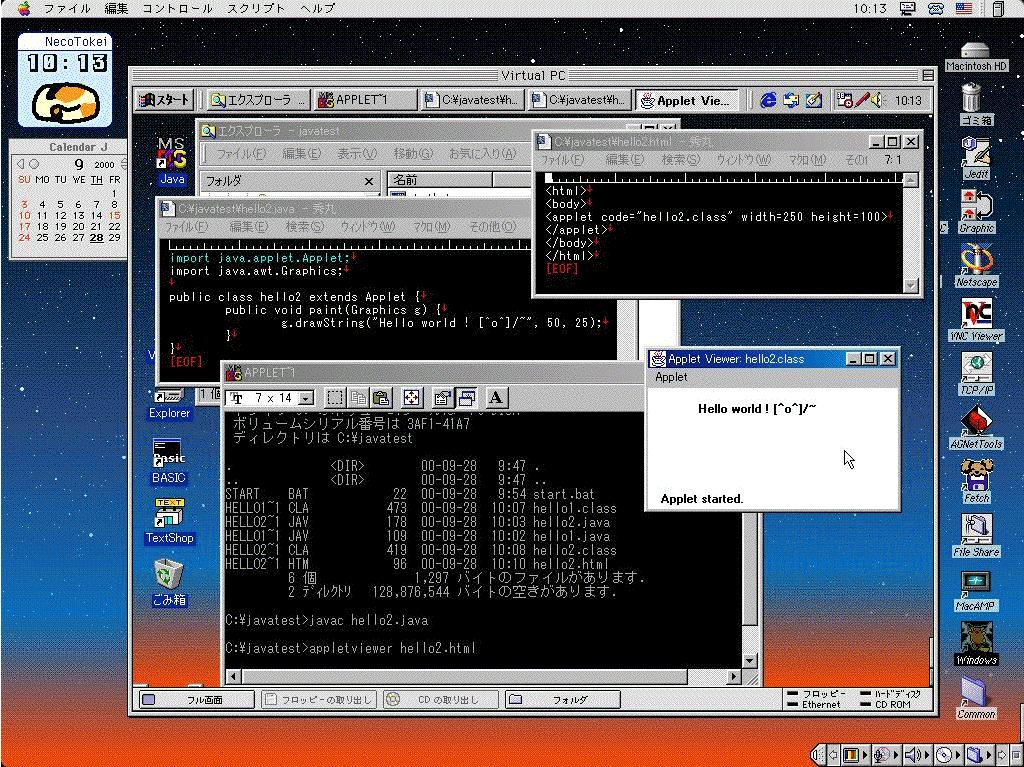Open the ファイル menu in Mac menu bar
1024x767 pixels.
[67, 8]
